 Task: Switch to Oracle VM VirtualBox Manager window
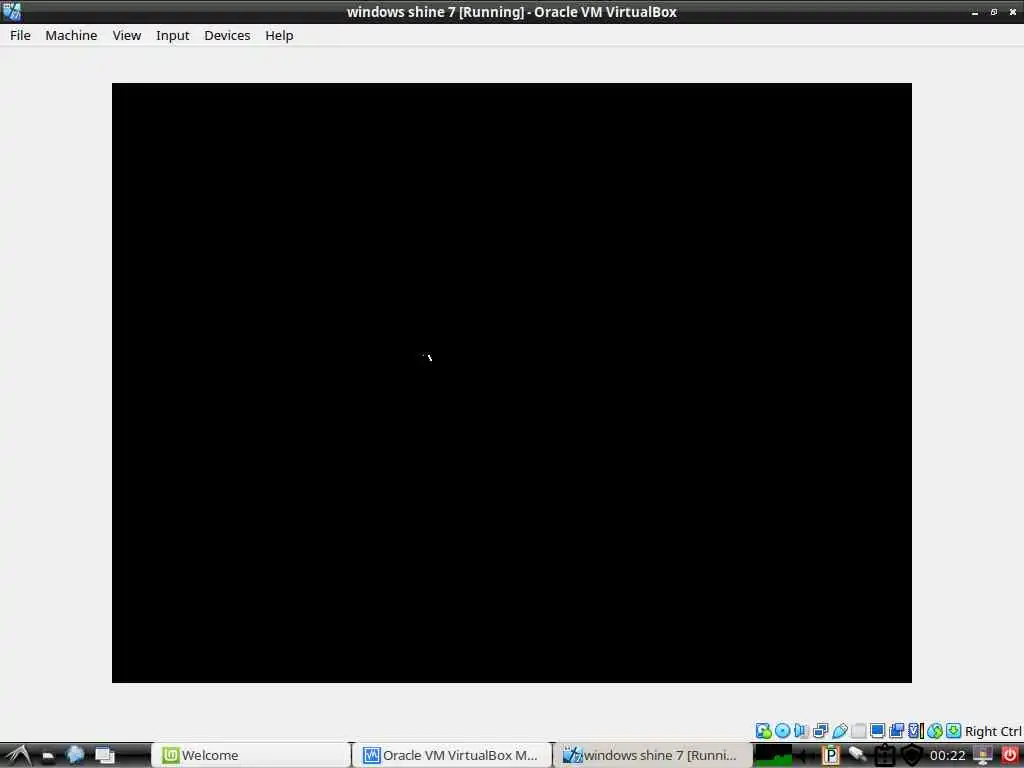pyautogui.click(x=452, y=756)
